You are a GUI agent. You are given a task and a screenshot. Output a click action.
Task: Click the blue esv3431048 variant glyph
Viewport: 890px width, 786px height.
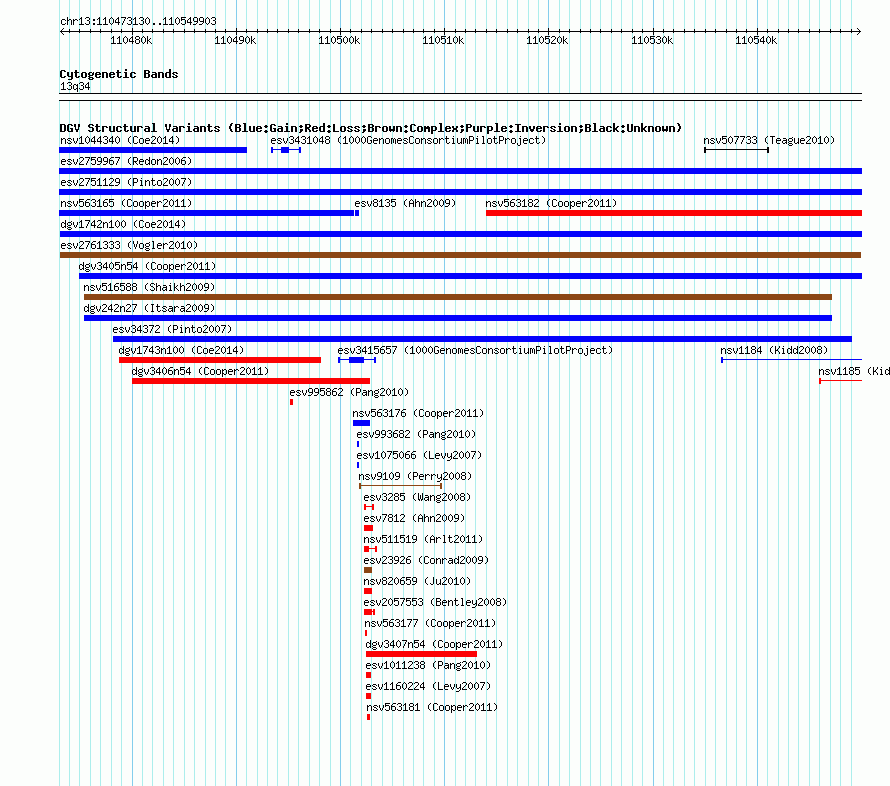286,150
